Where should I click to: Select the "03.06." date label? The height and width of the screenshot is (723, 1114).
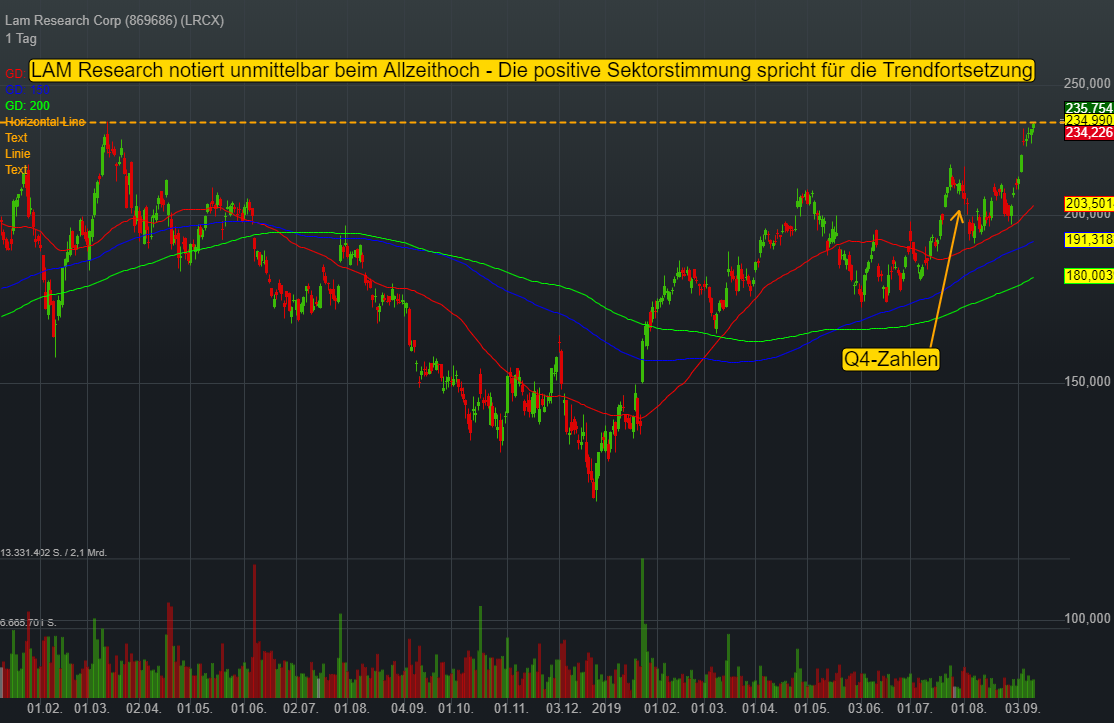point(865,709)
